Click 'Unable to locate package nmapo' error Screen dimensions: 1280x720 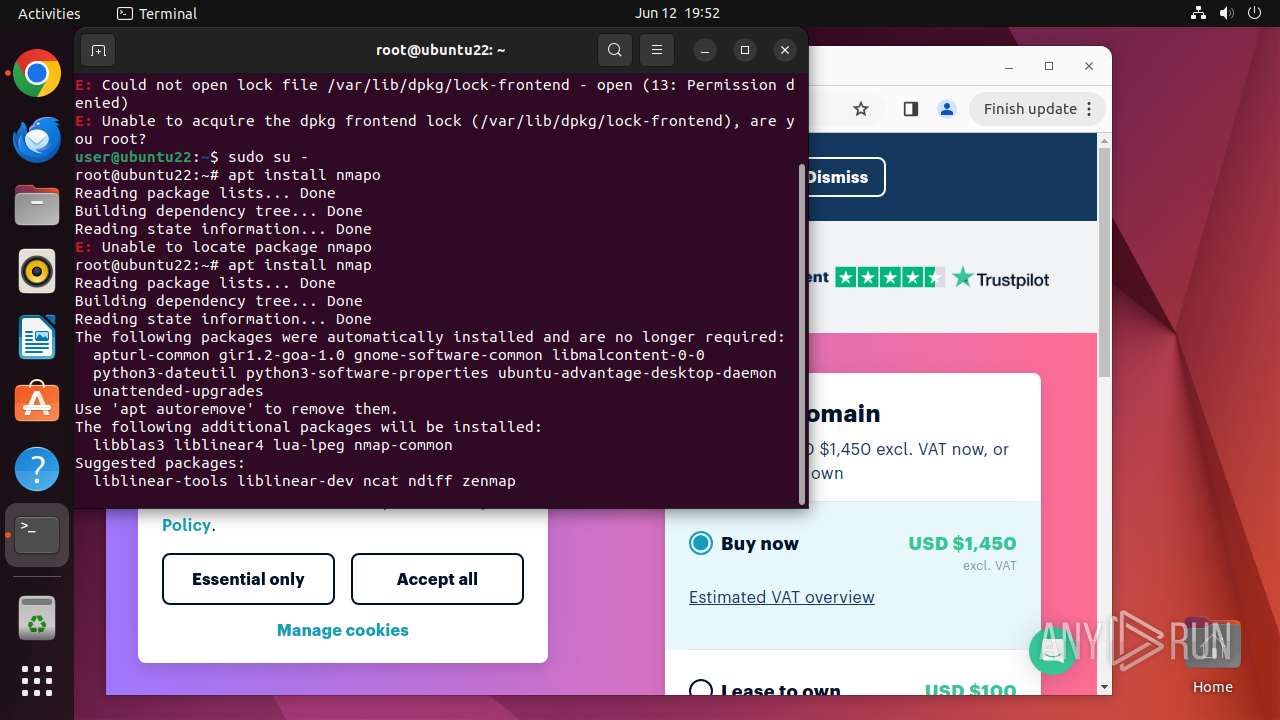pos(223,247)
